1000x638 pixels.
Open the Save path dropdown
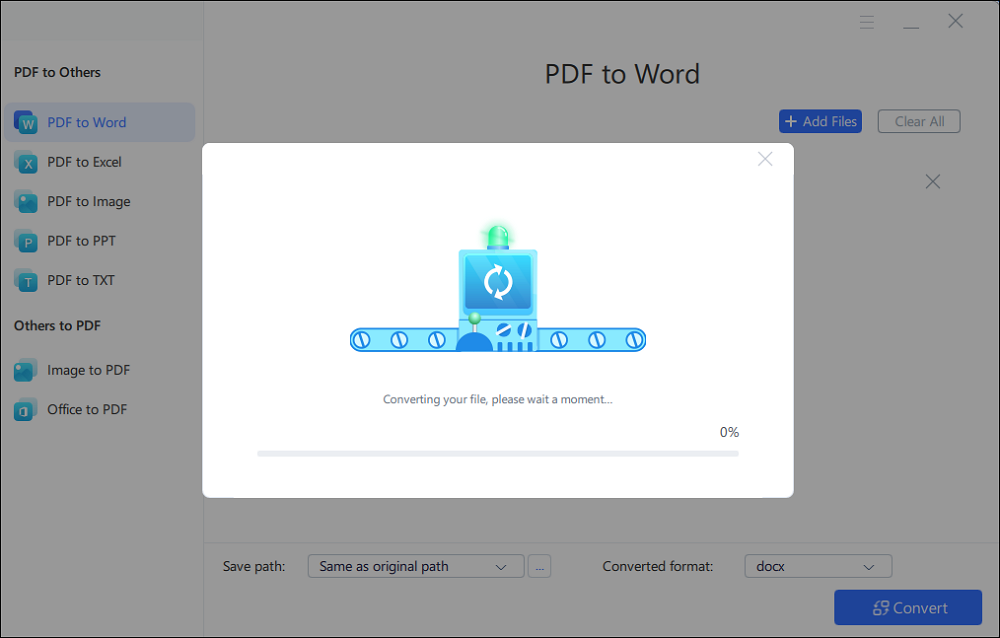click(415, 566)
